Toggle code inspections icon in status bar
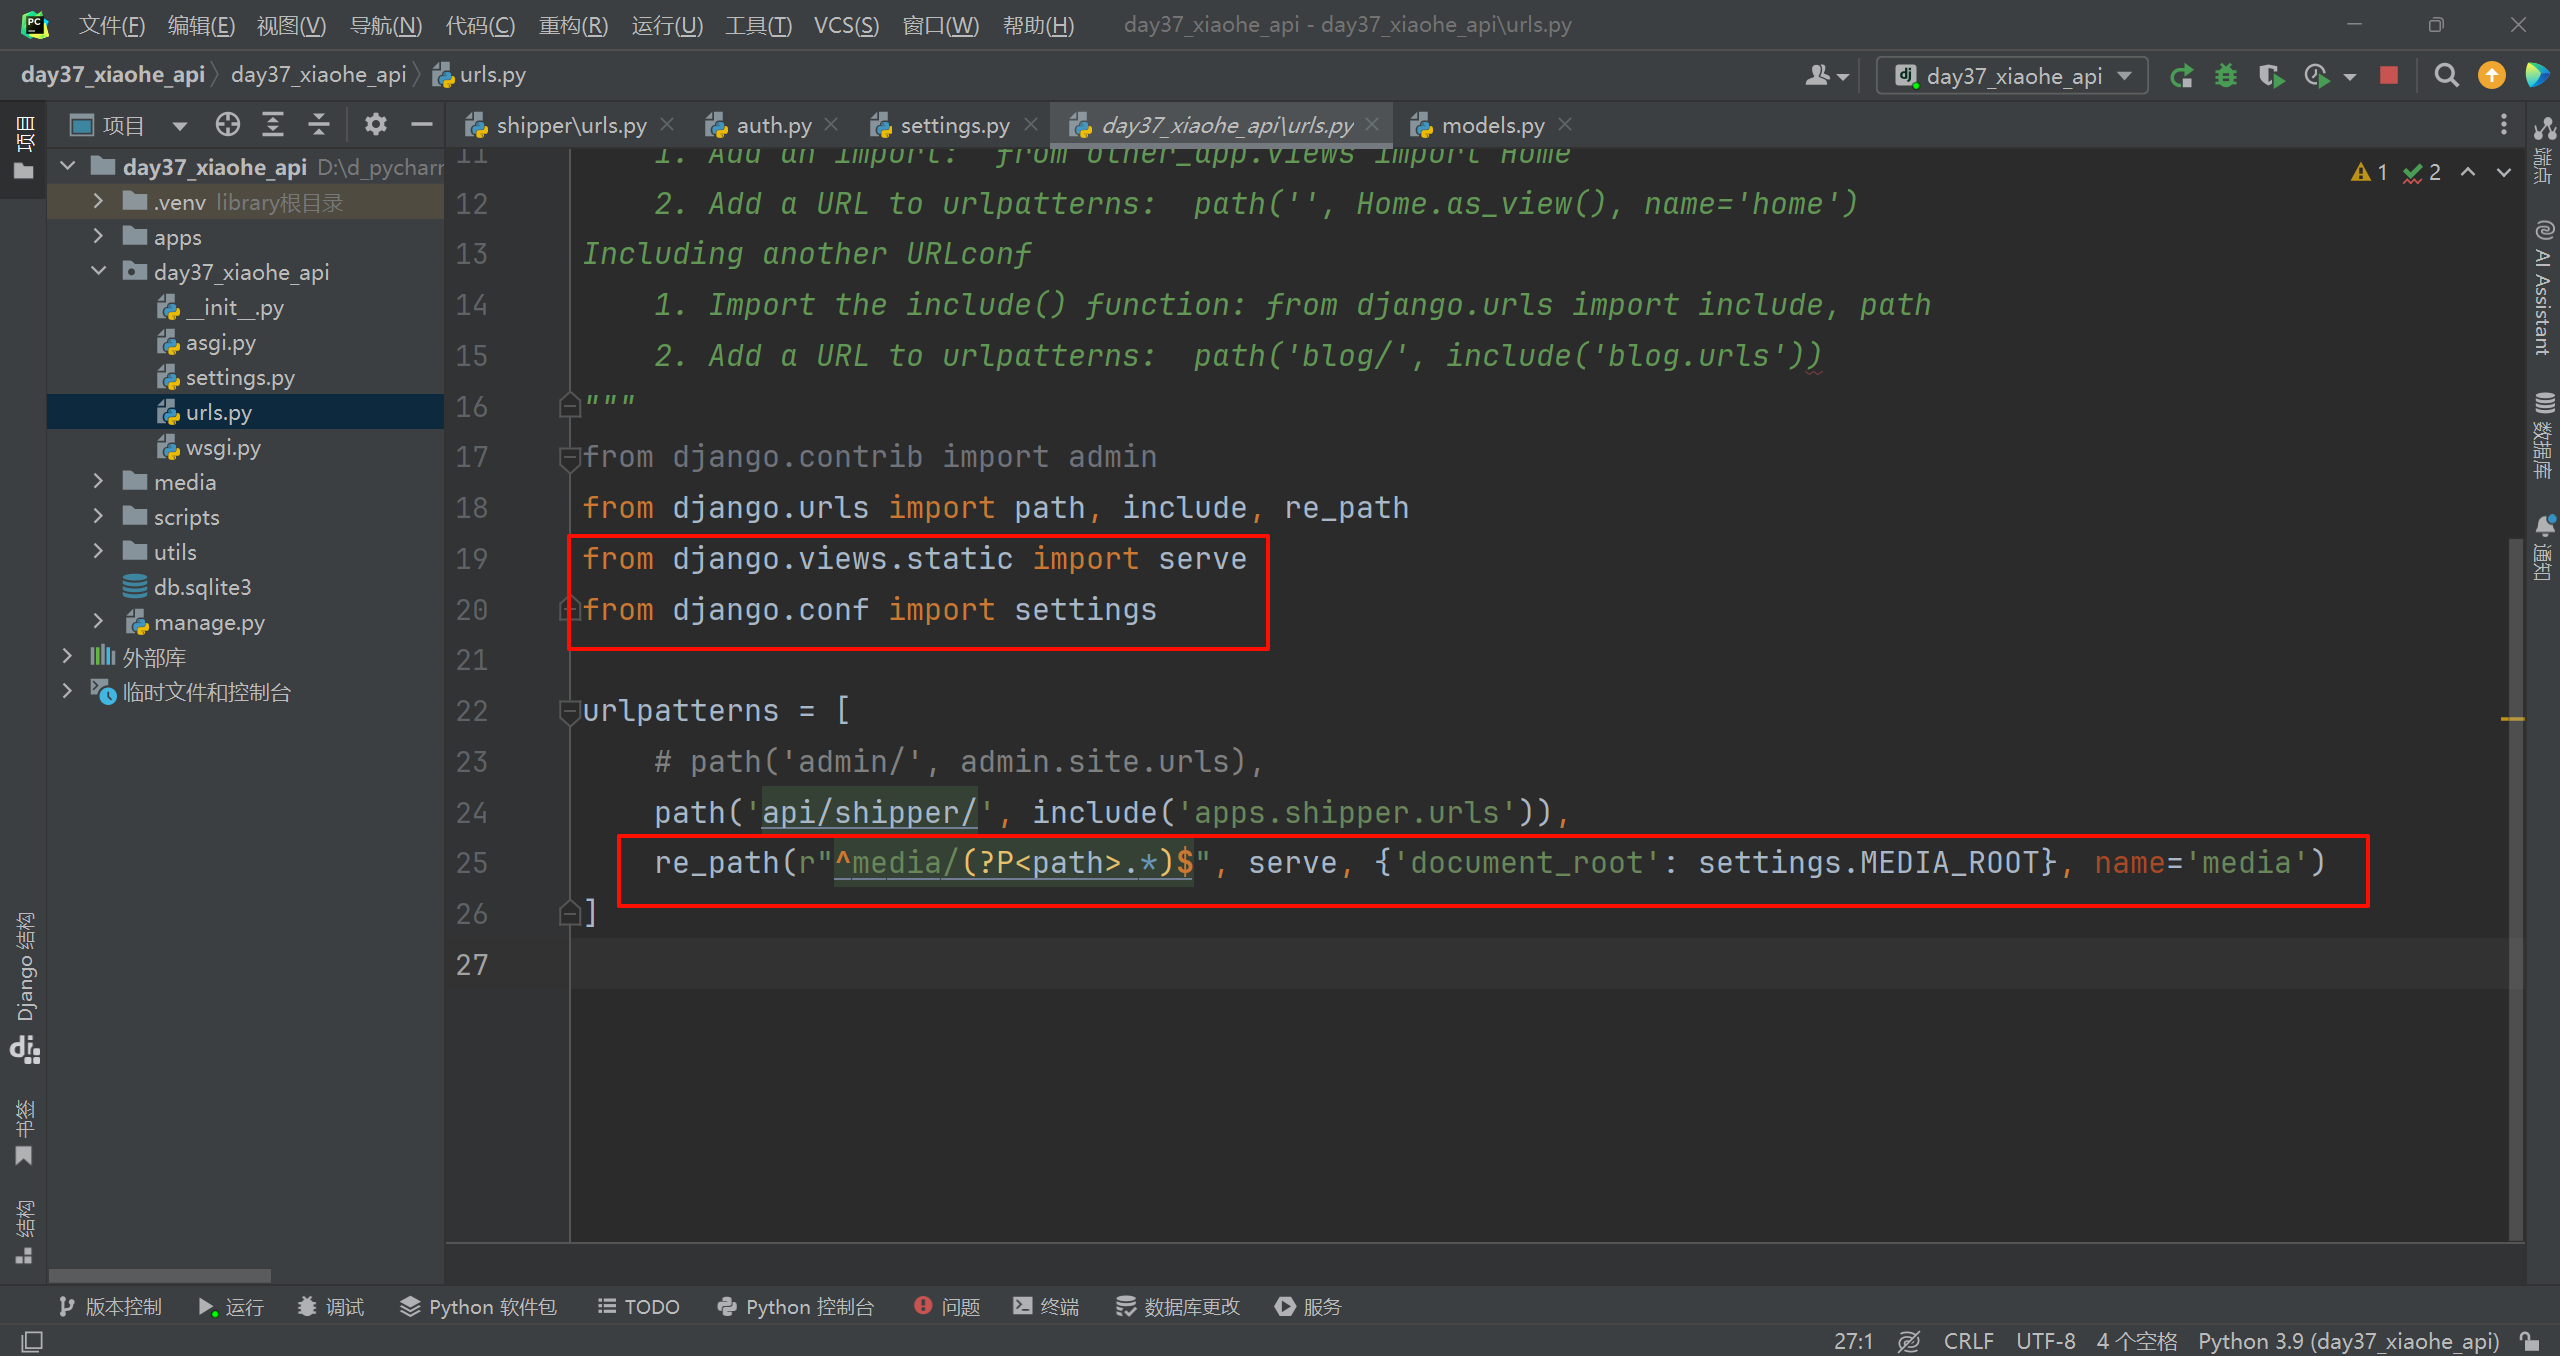Screen dimensions: 2560x1356 point(1909,1341)
